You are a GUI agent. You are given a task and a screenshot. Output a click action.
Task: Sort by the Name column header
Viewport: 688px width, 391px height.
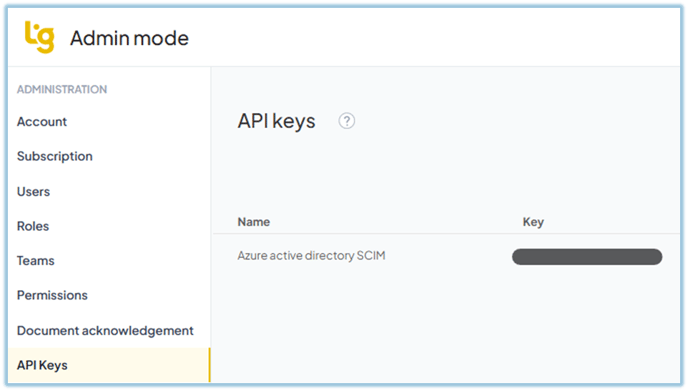(x=254, y=222)
